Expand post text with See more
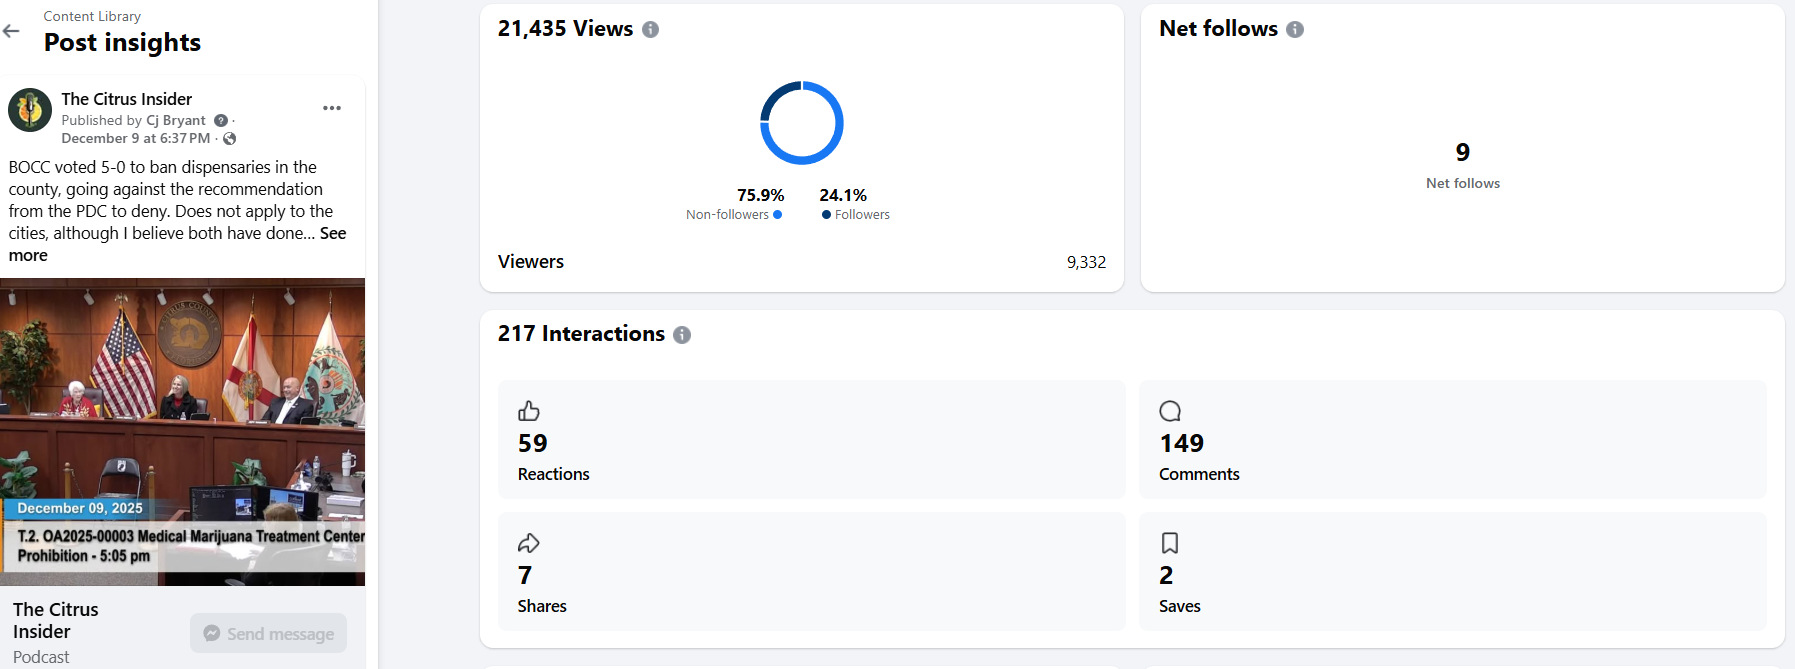 coord(333,234)
